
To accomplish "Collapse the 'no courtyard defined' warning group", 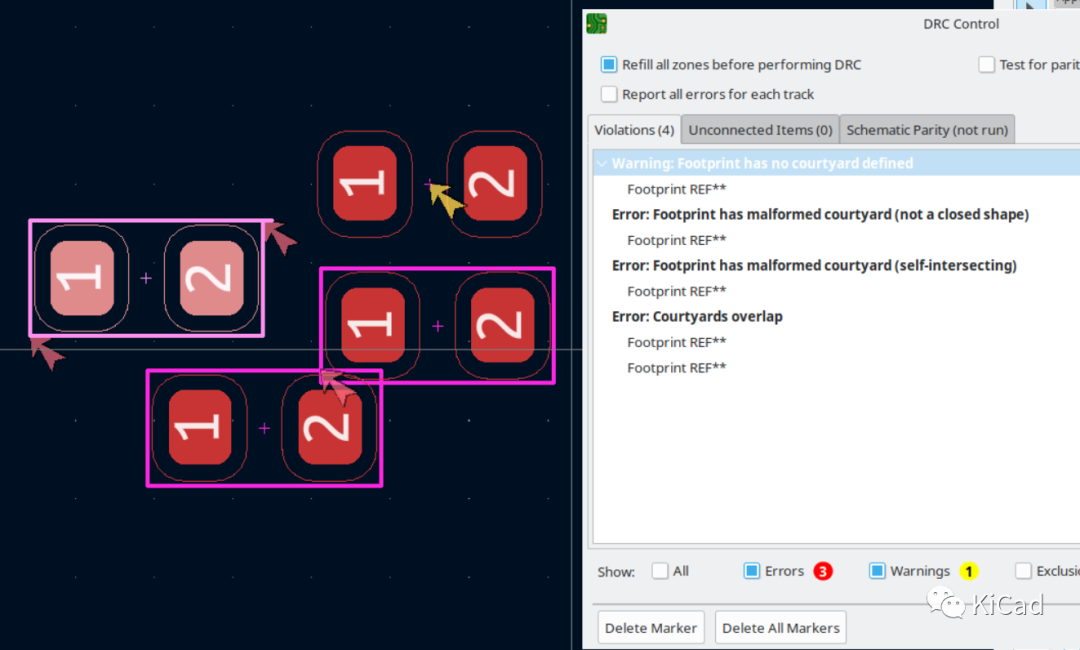I will tap(601, 163).
